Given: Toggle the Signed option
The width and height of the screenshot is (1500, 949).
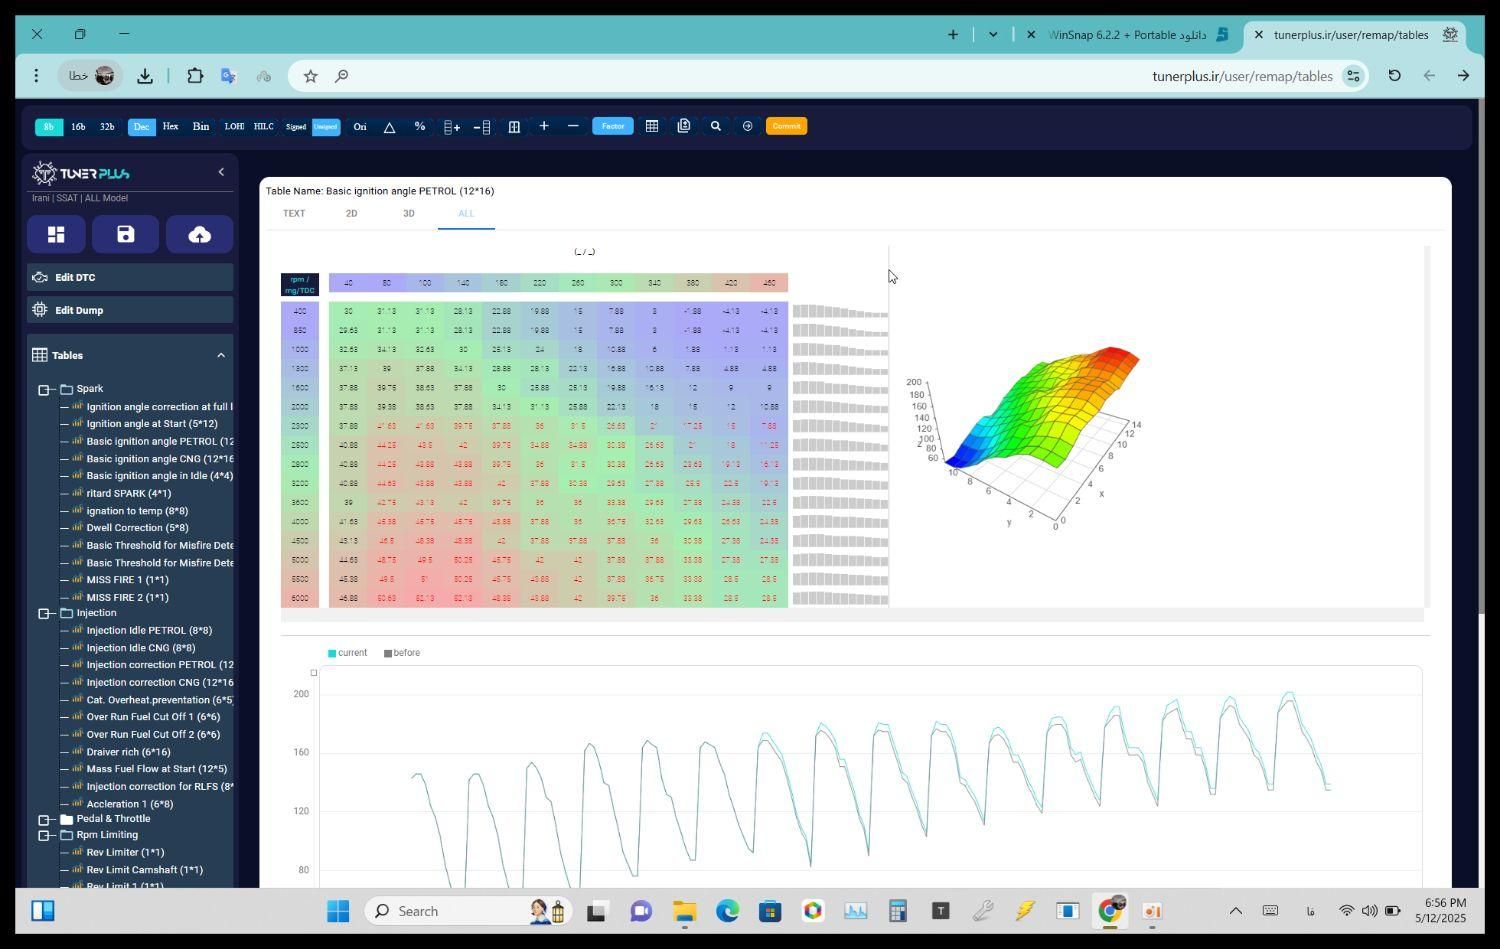Looking at the screenshot, I should click(296, 126).
